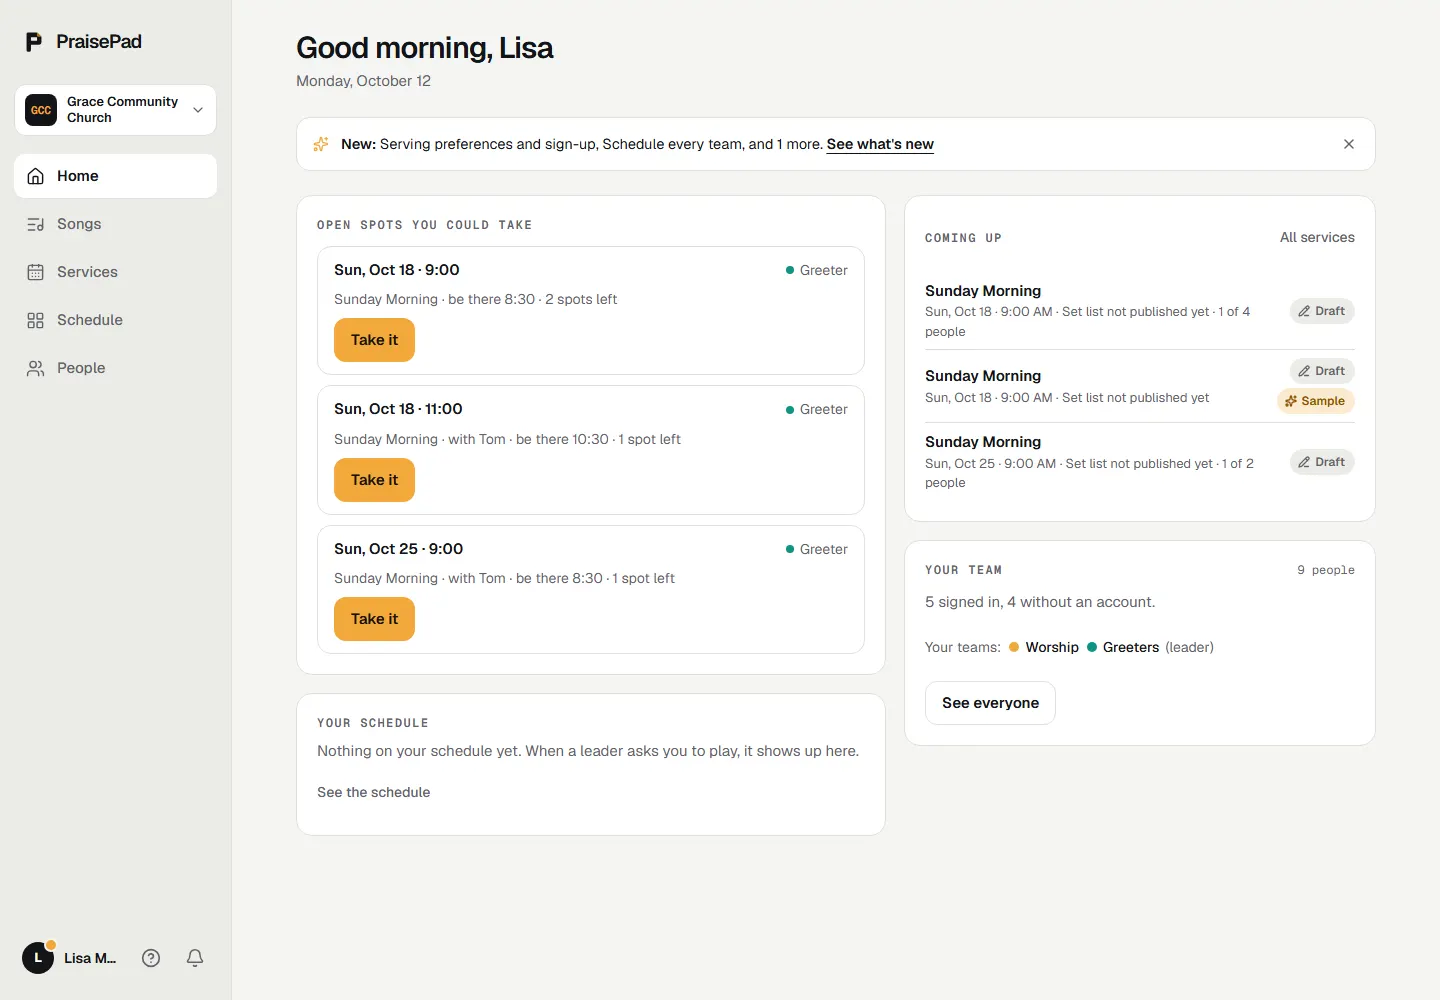
Task: Click the Sample badge
Action: coord(1316,401)
